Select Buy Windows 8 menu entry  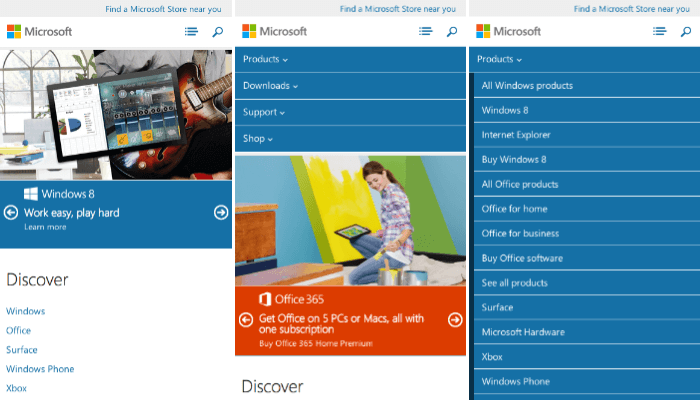[x=587, y=159]
